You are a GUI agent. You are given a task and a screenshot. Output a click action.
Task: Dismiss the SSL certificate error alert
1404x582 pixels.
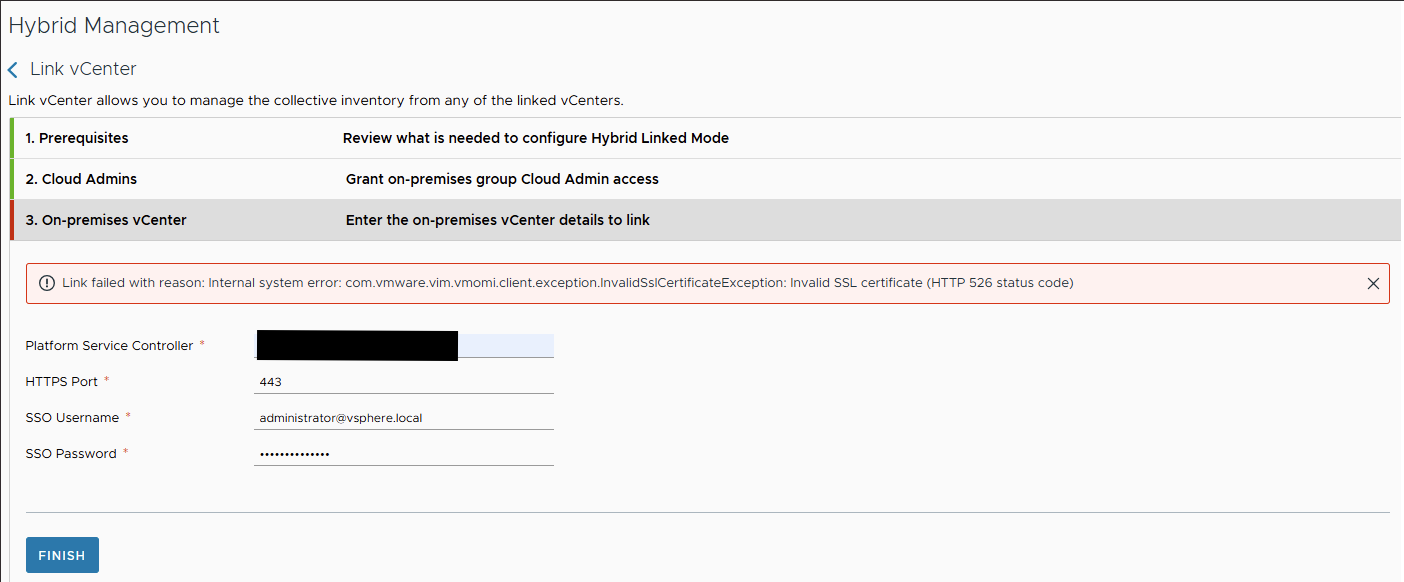tap(1373, 283)
